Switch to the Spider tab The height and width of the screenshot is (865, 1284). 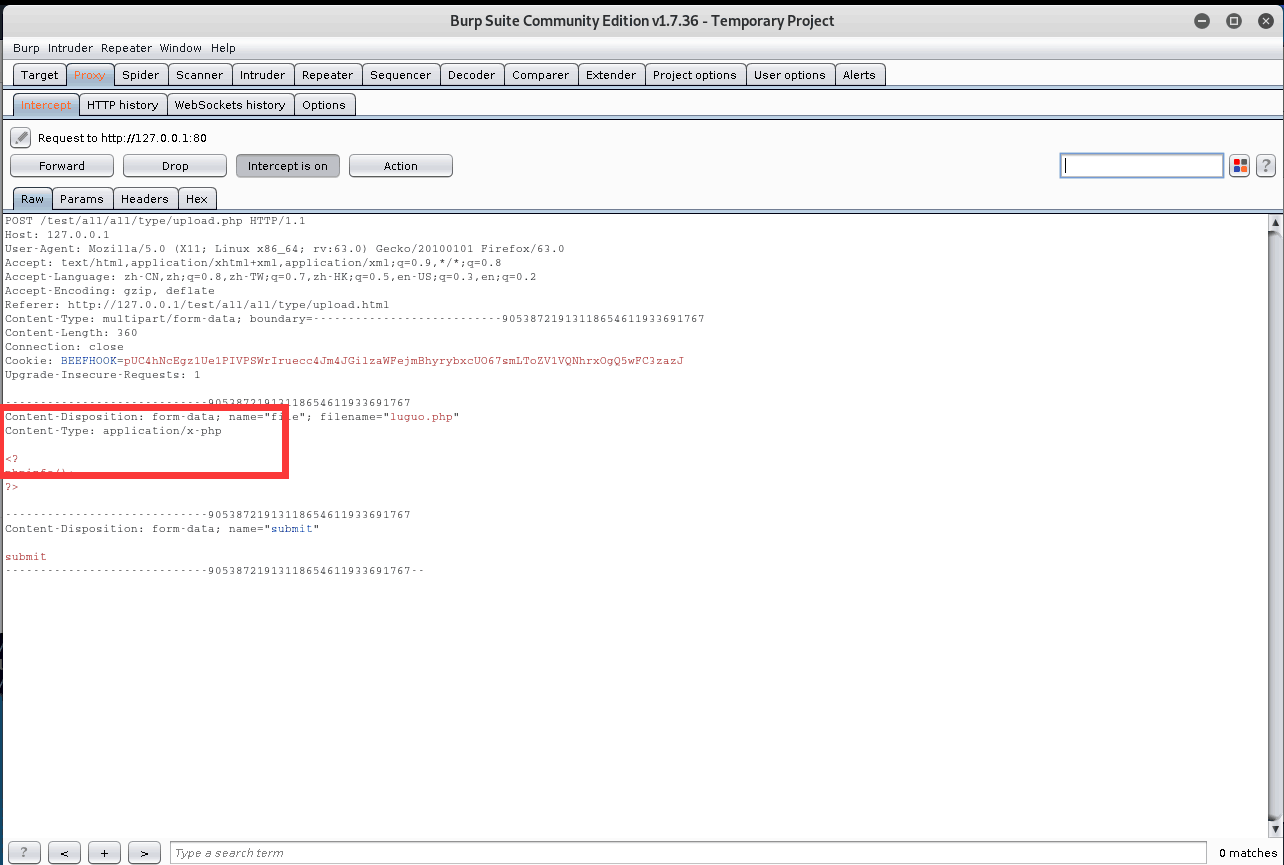coord(141,75)
